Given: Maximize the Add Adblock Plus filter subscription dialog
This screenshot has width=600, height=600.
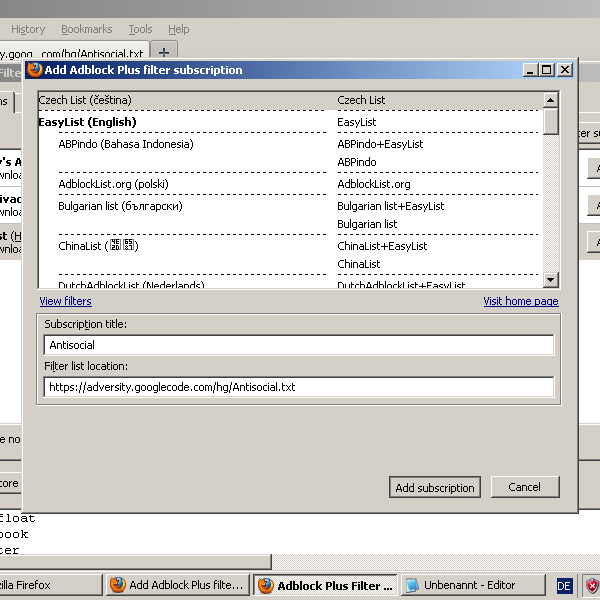Looking at the screenshot, I should click(547, 70).
